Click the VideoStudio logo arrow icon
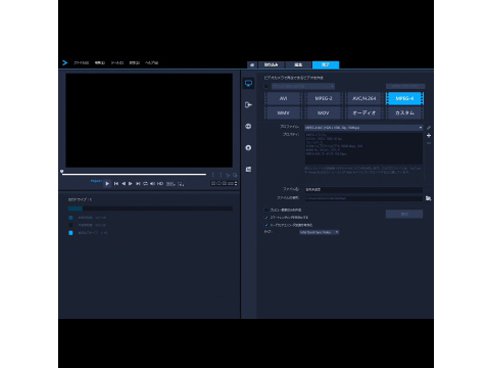Image resolution: width=490 pixels, height=368 pixels. pyautogui.click(x=65, y=63)
